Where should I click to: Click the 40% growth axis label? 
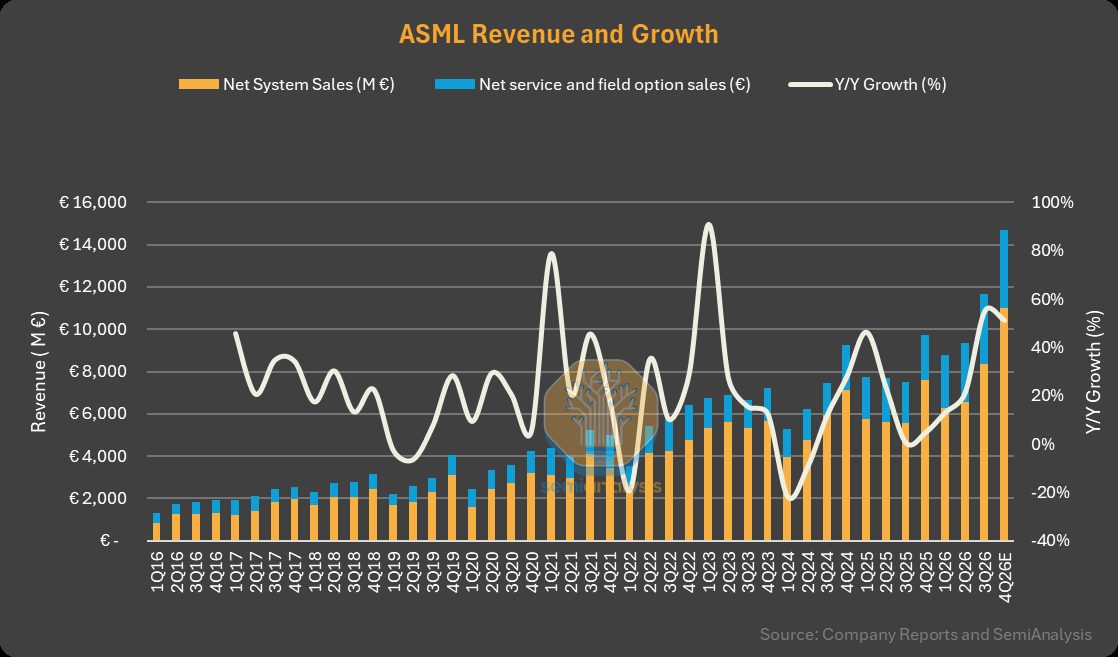(x=1048, y=347)
